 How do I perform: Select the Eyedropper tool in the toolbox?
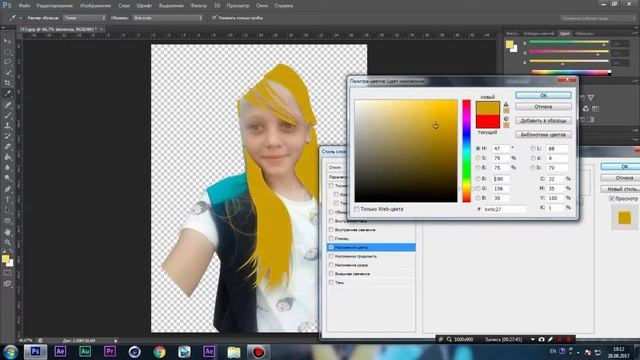tap(7, 93)
